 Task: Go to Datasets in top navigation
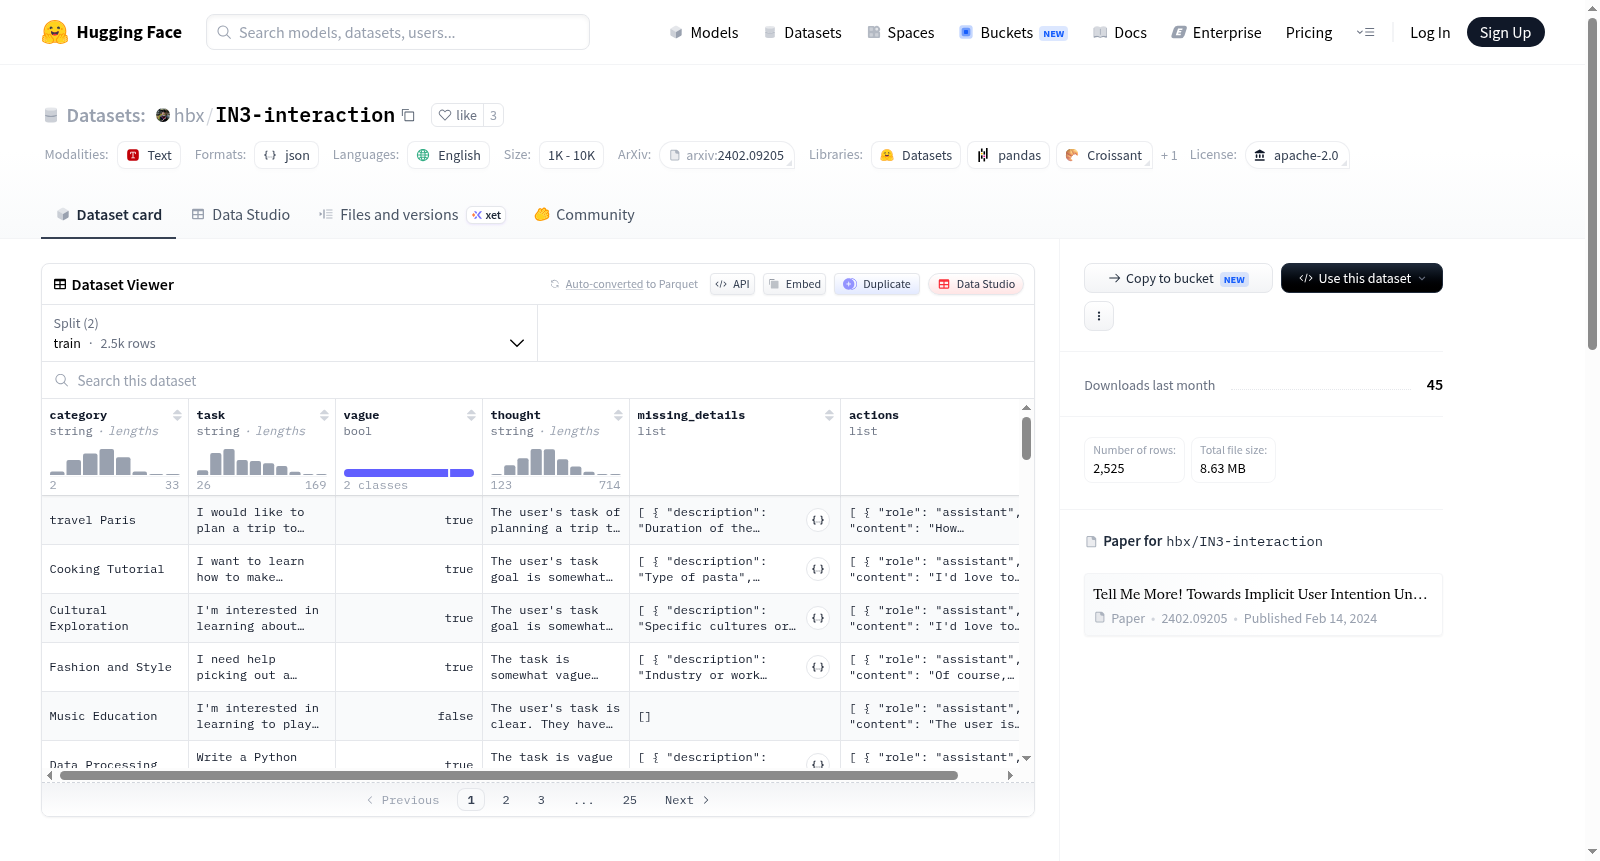tap(803, 32)
